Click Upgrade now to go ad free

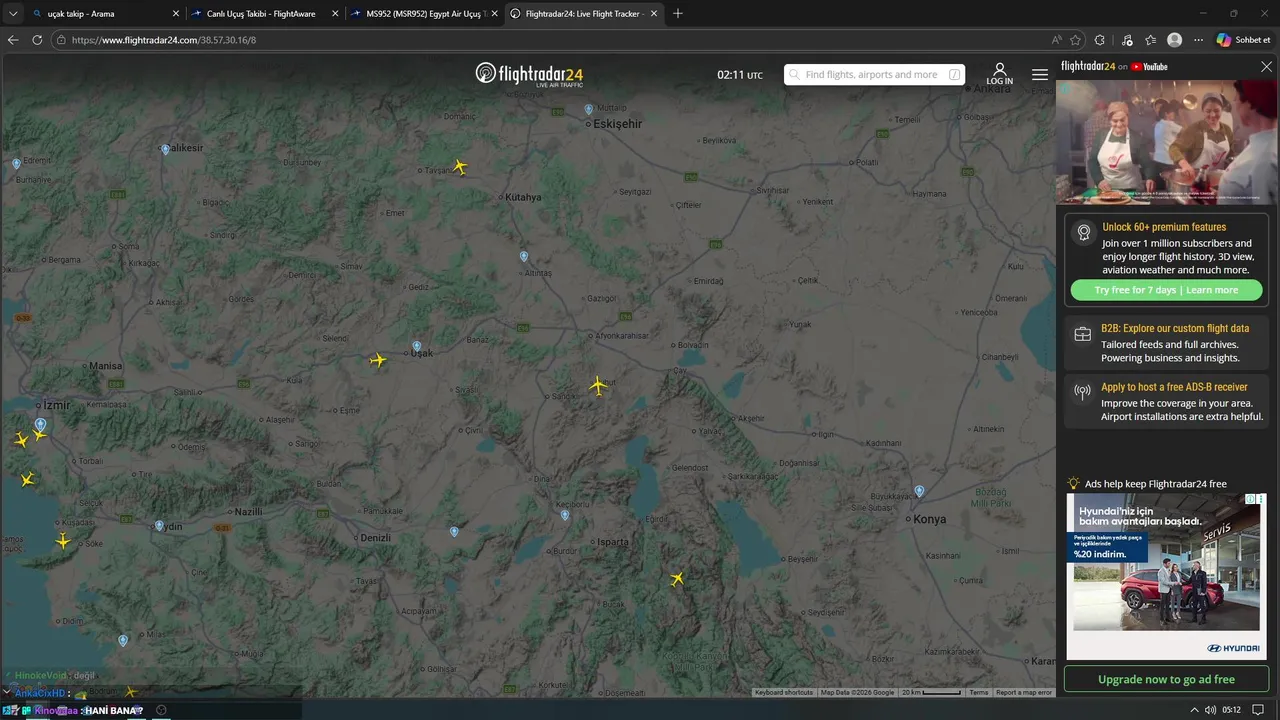click(x=1166, y=679)
